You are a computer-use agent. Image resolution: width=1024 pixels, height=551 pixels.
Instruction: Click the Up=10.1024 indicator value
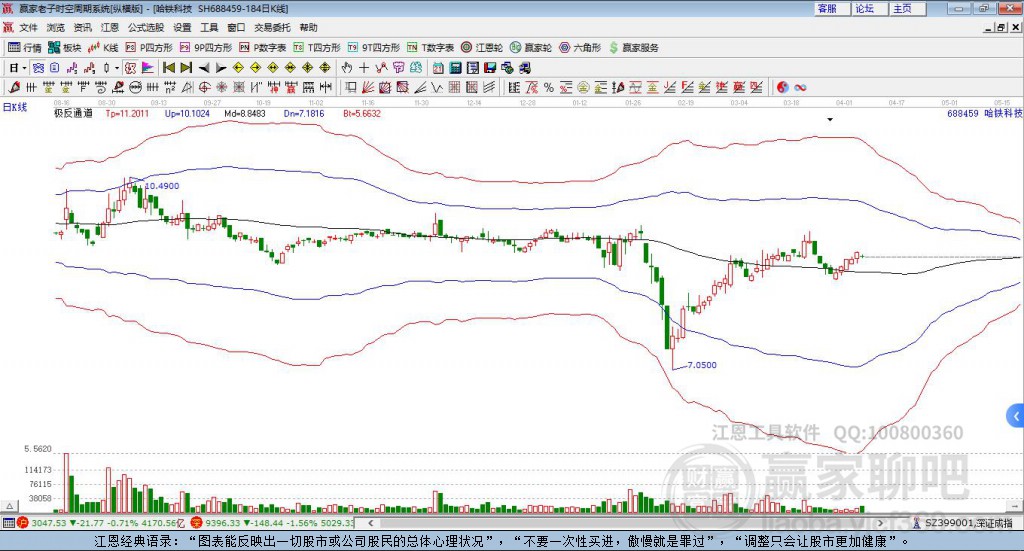click(x=187, y=113)
